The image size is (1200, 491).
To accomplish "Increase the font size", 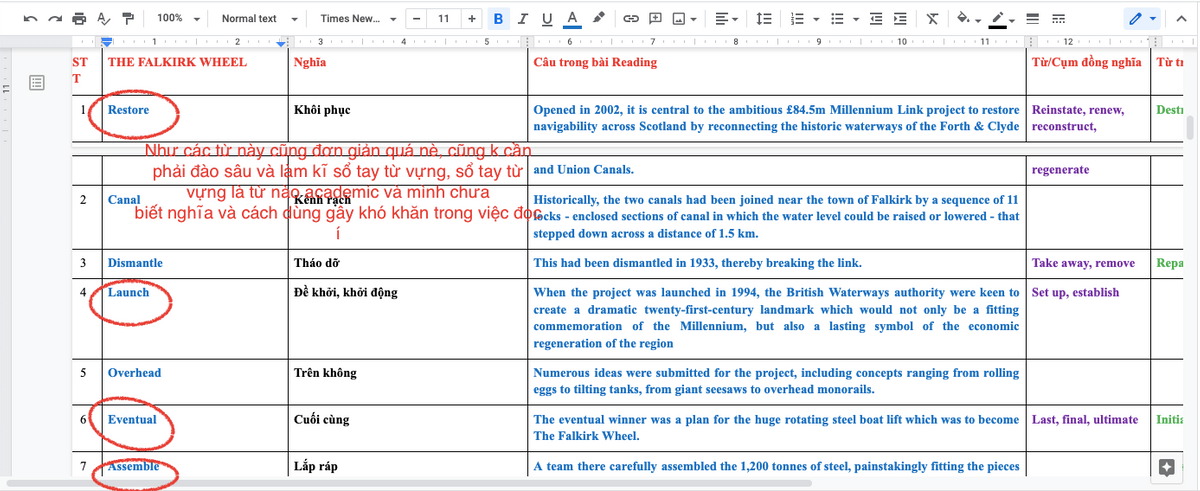I will (x=471, y=18).
